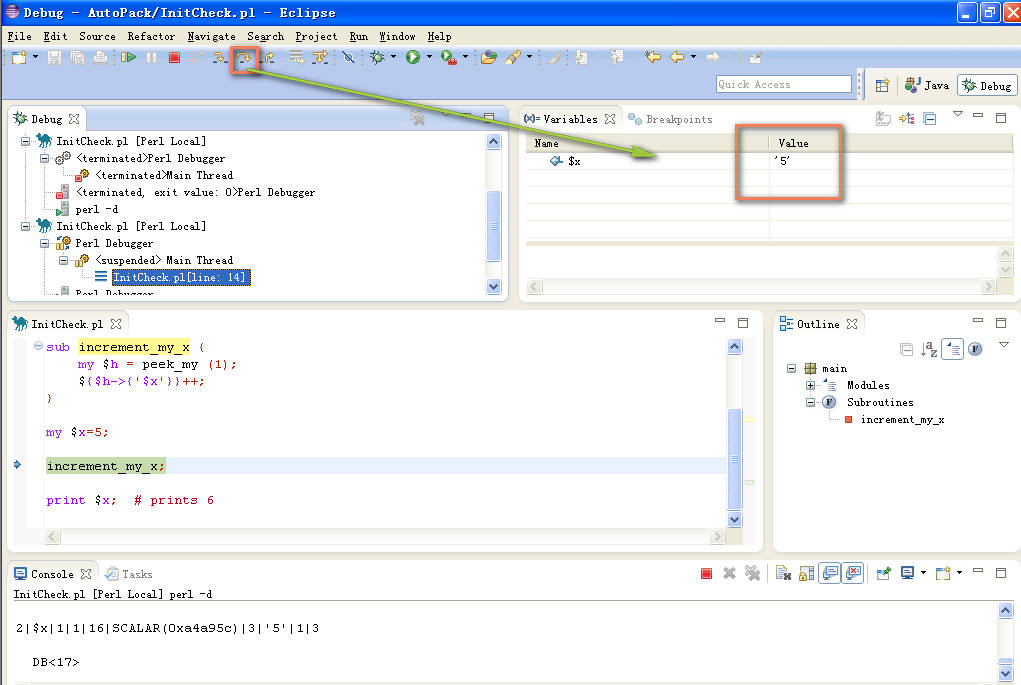Screen dimensions: 1021x685
Task: Switch to the Tasks tab
Action: click(x=130, y=574)
